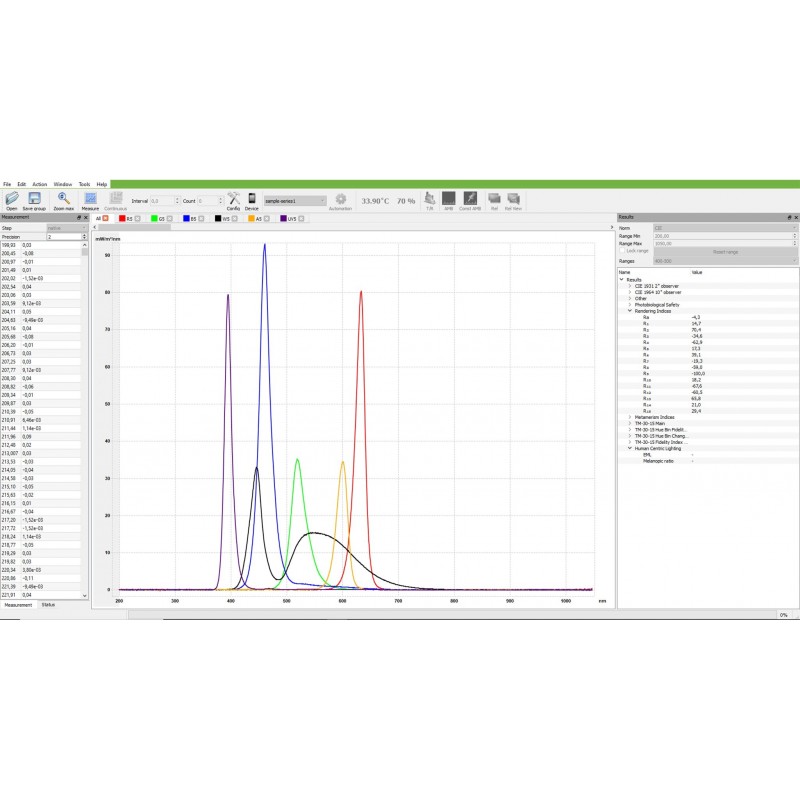Click the Device phone icon
This screenshot has width=800, height=800.
[x=252, y=199]
